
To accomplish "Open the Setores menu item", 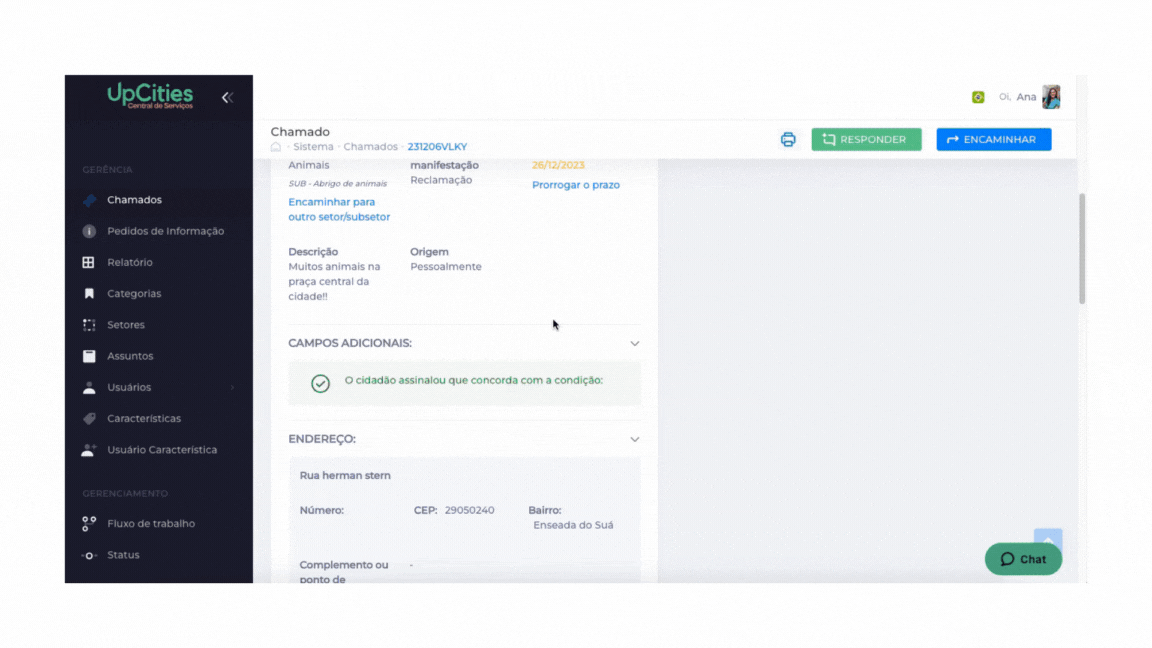I will 126,325.
